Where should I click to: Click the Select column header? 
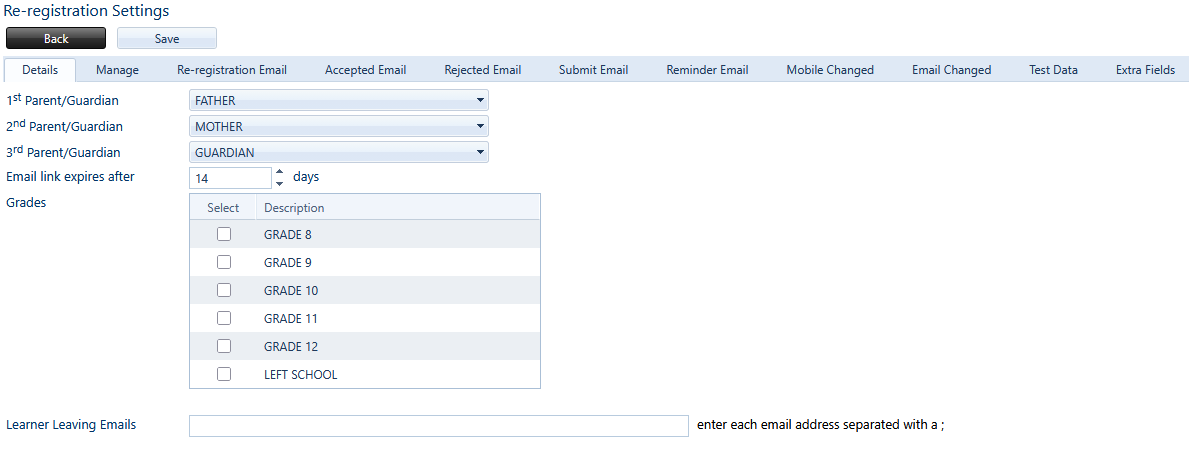pos(223,208)
